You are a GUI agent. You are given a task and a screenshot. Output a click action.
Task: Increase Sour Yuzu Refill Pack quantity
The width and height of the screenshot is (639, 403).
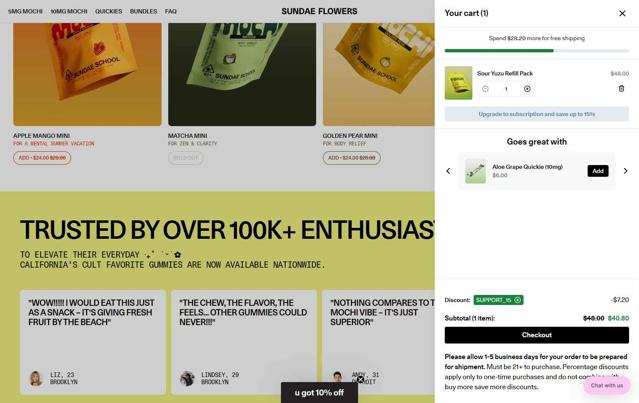pos(527,89)
